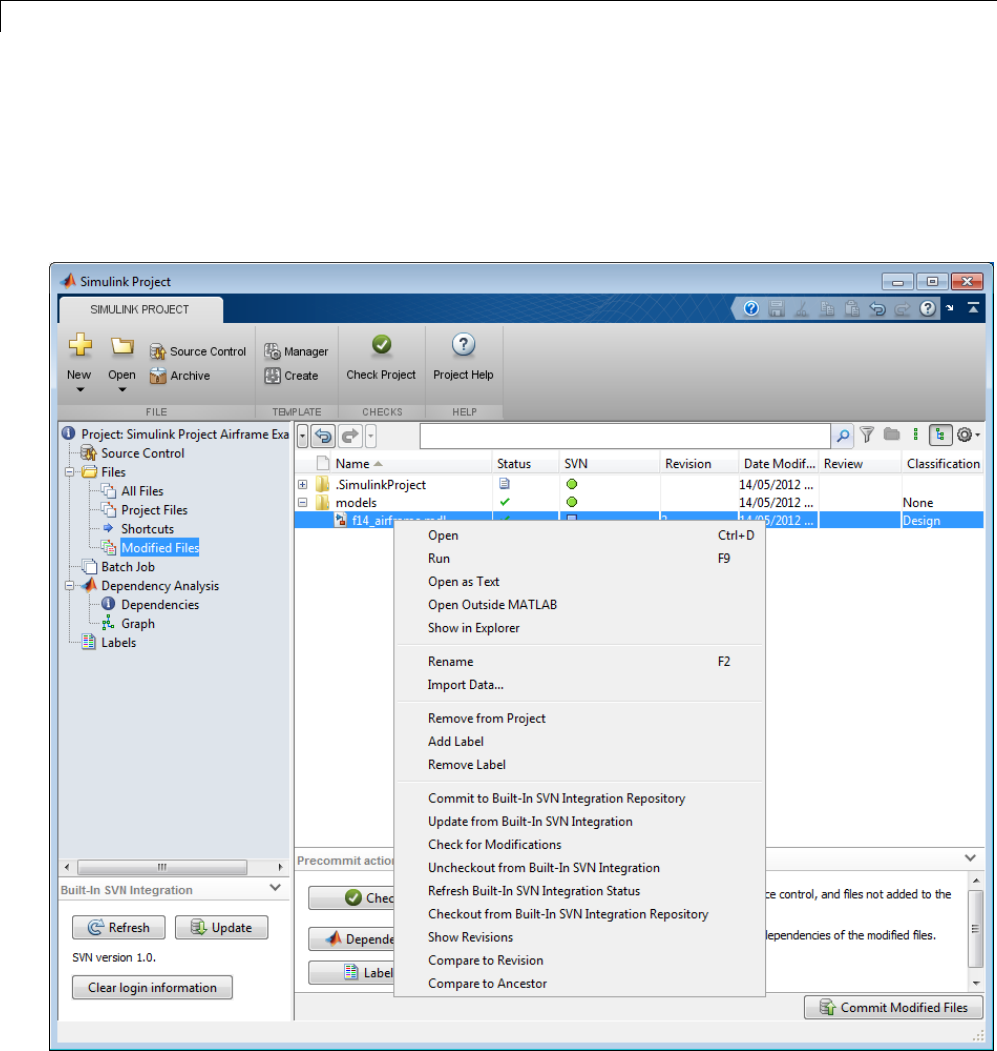Collapse the Files tree node
The image size is (997, 1051).
(x=69, y=472)
